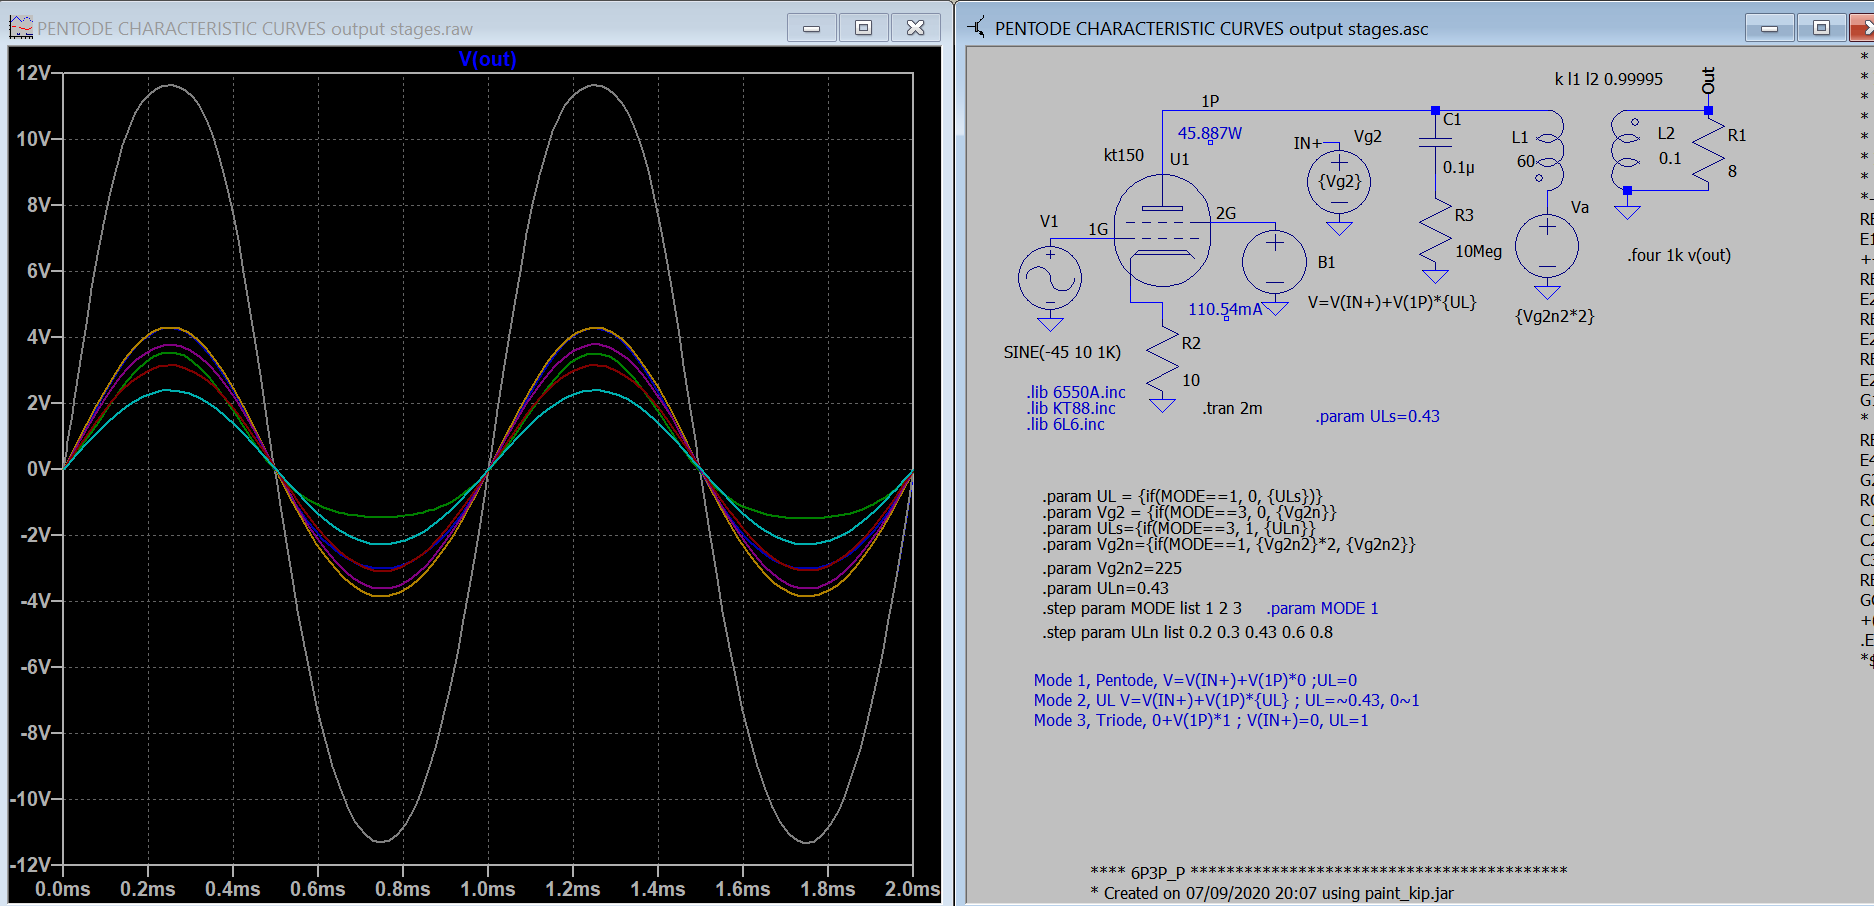The height and width of the screenshot is (906, 1874).
Task: Click the '12V' top vertical axis label
Action: point(33,73)
